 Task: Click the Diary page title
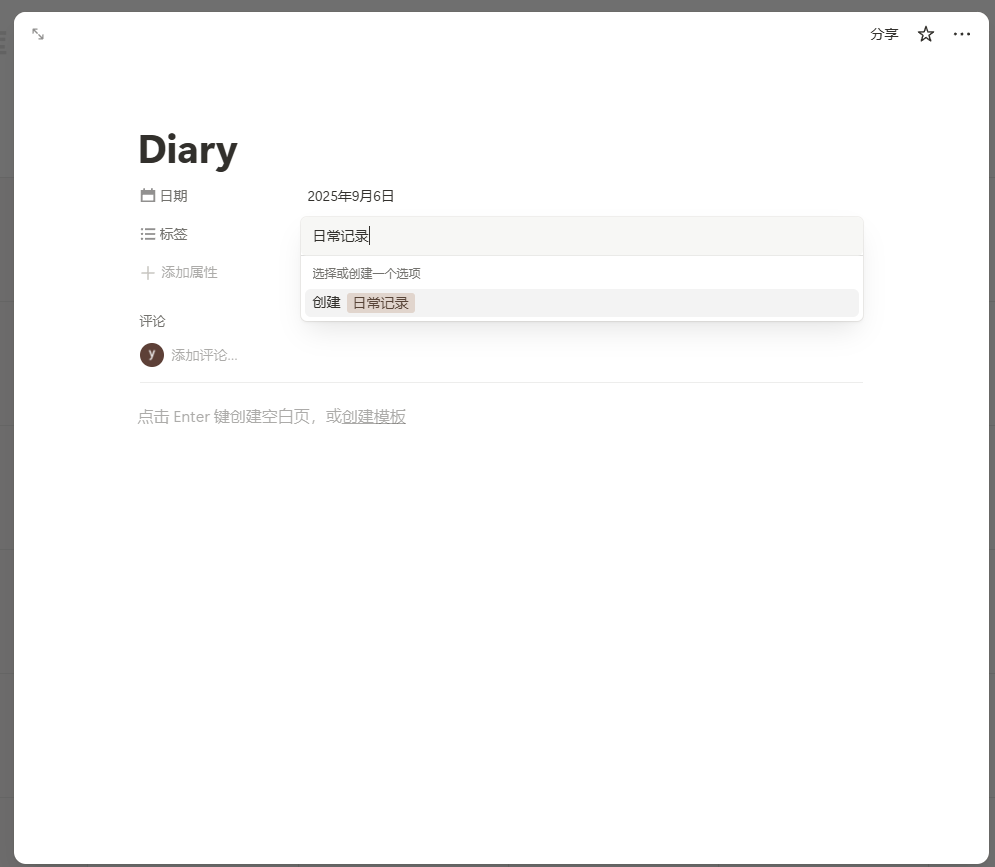pos(188,150)
